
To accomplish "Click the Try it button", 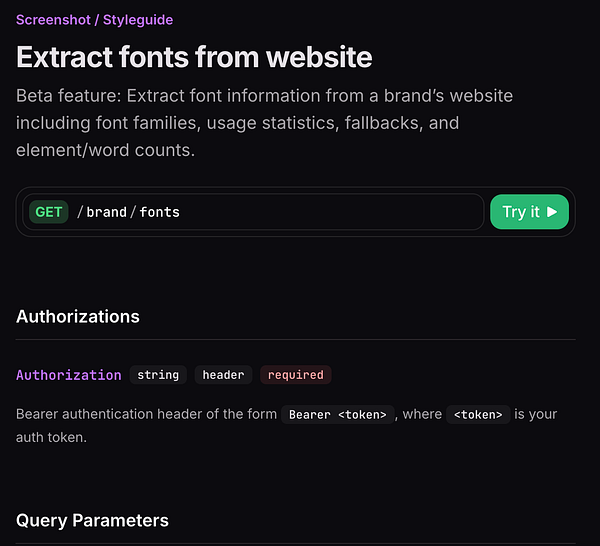I will coord(529,212).
